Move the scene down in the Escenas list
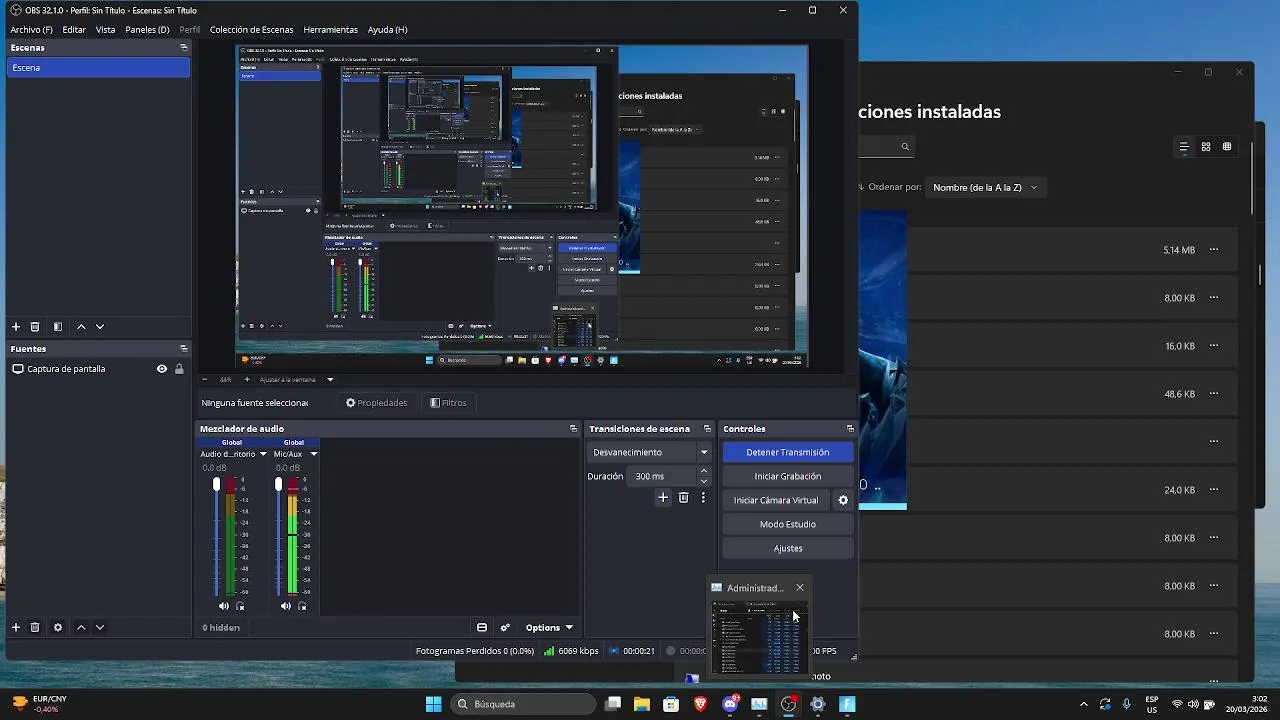This screenshot has width=1280, height=720. coord(100,327)
